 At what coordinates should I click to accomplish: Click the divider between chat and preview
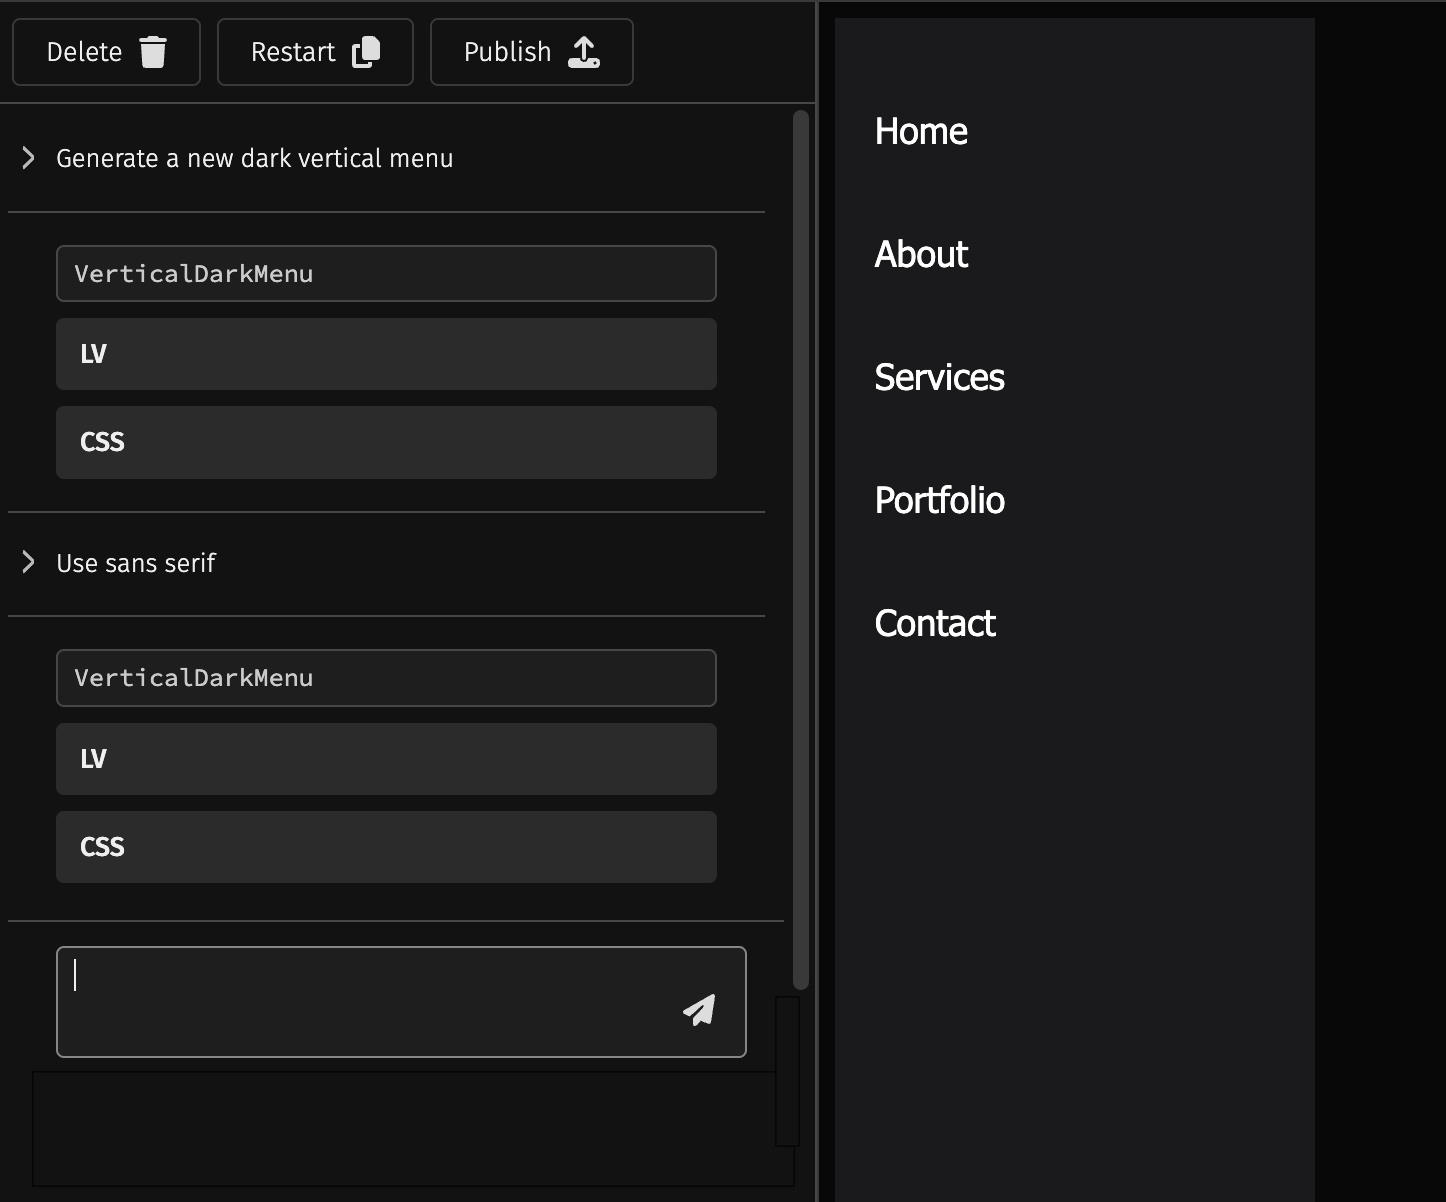818,600
